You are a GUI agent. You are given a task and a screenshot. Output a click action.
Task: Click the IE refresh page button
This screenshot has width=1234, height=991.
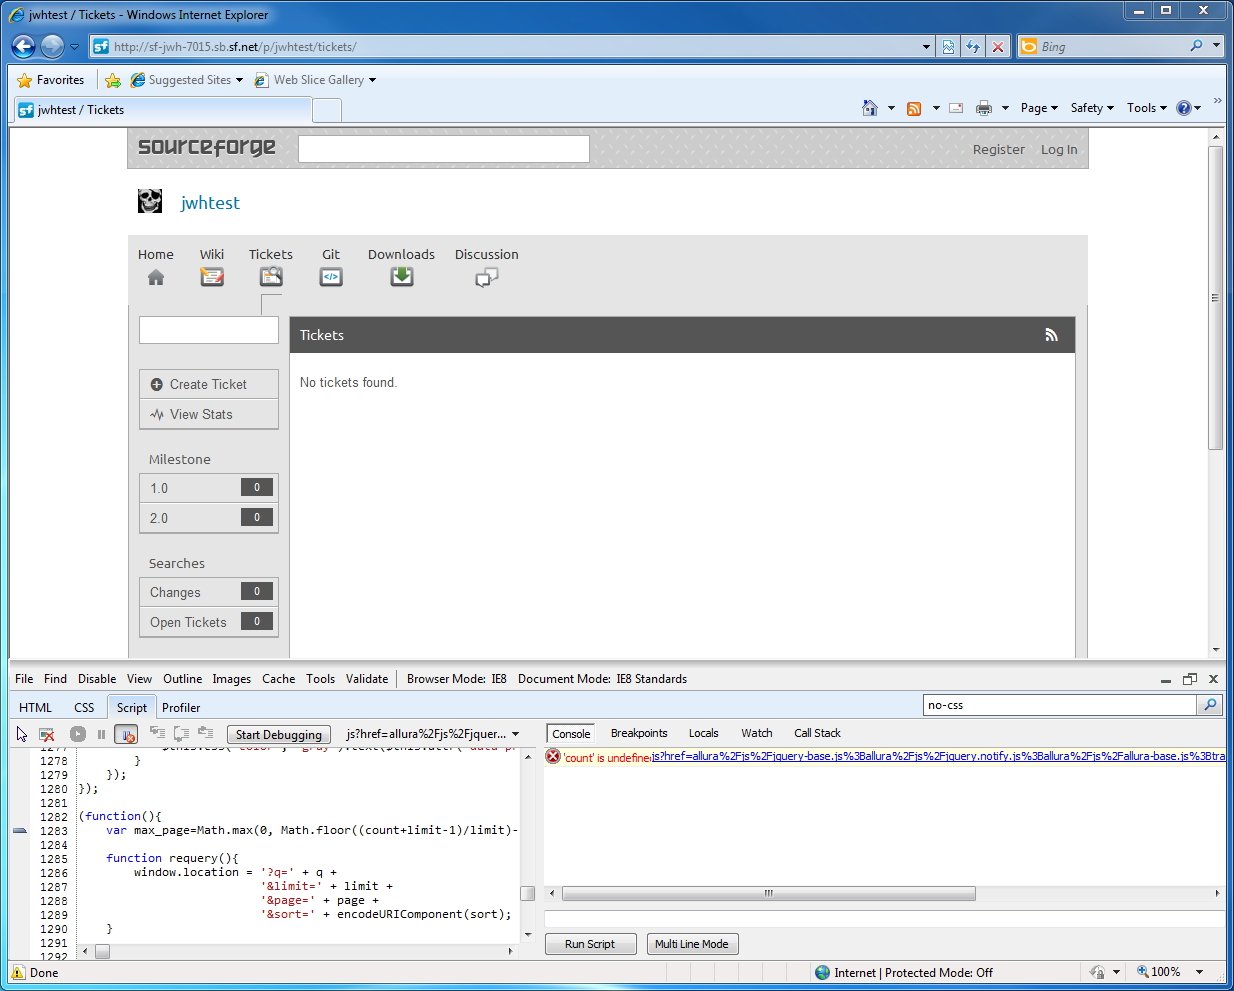point(972,47)
